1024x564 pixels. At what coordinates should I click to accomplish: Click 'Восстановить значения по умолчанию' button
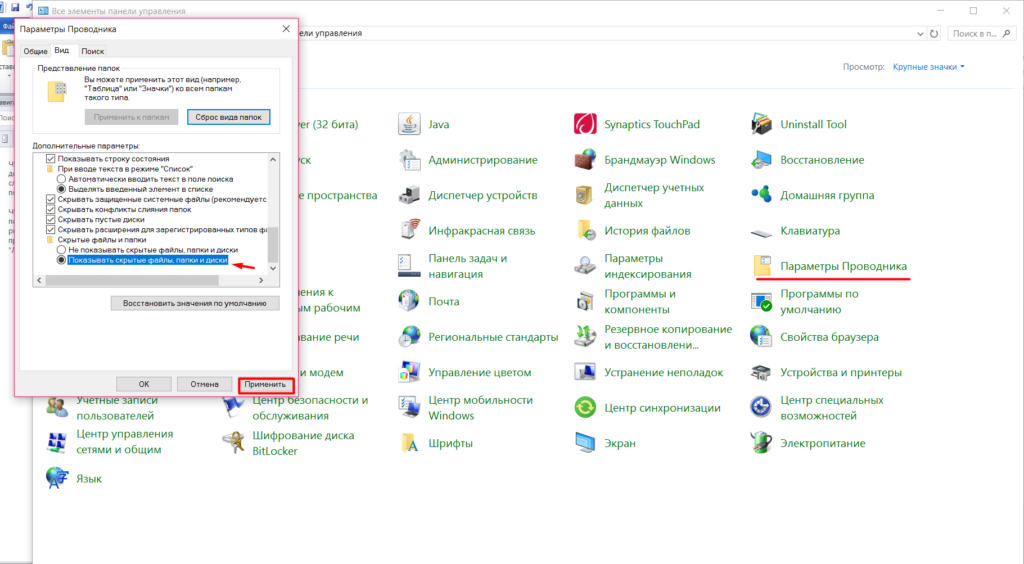point(195,303)
